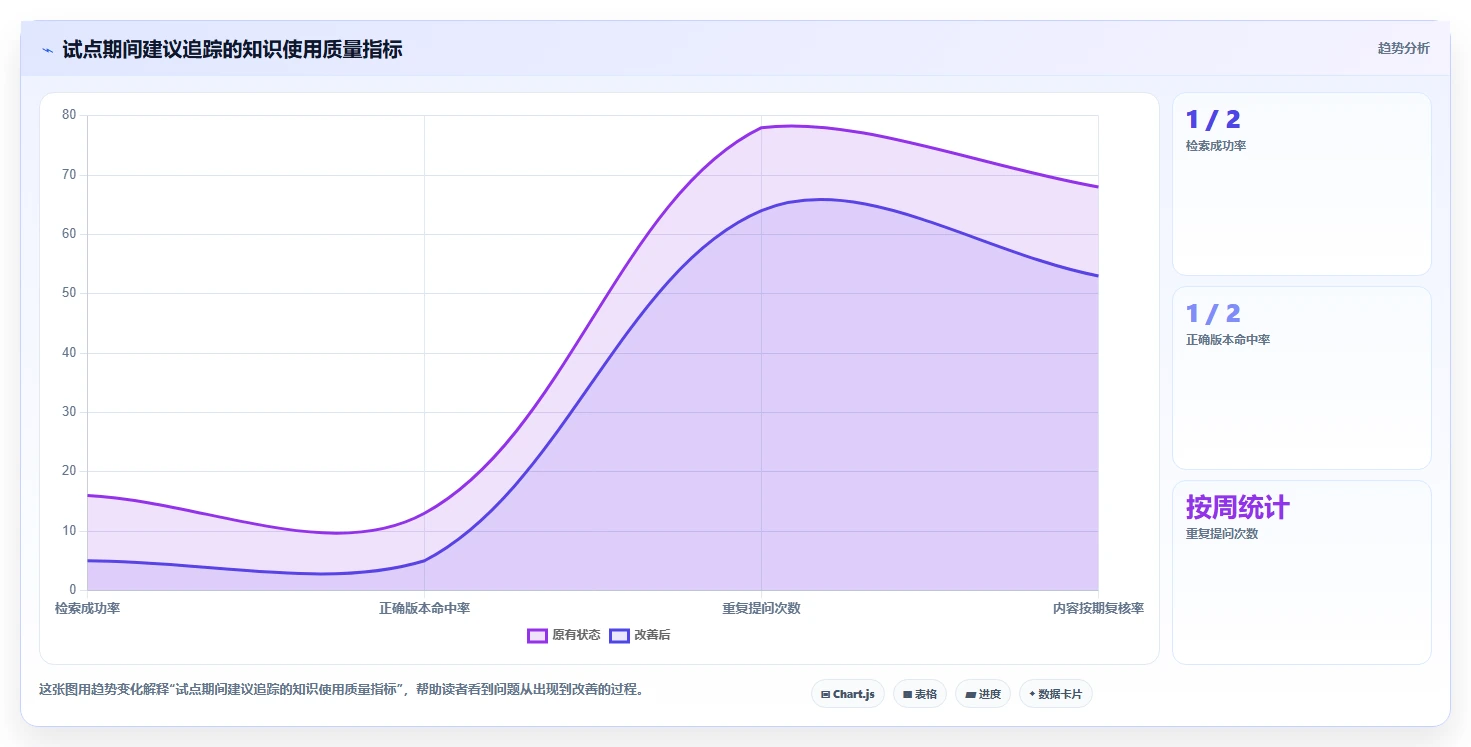Toggle the 原有状态 legend series

pos(564,635)
